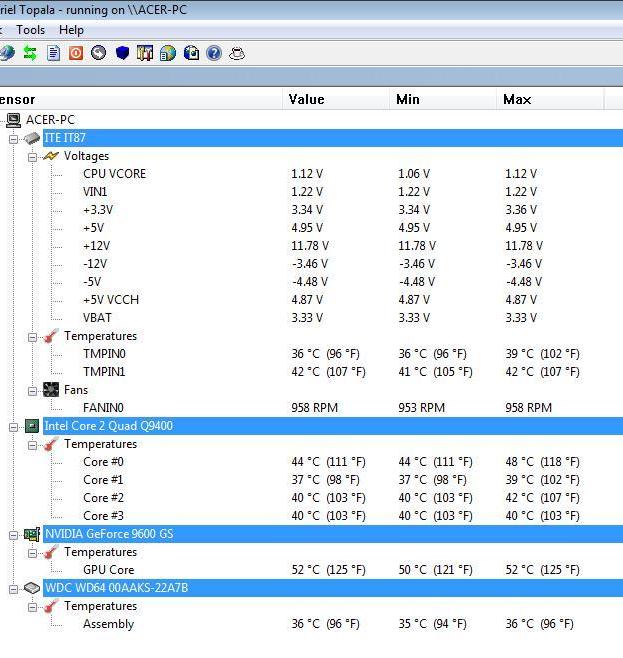Open the tools options icon in toolbar
Viewport: 623px width, 658px height.
(145, 53)
